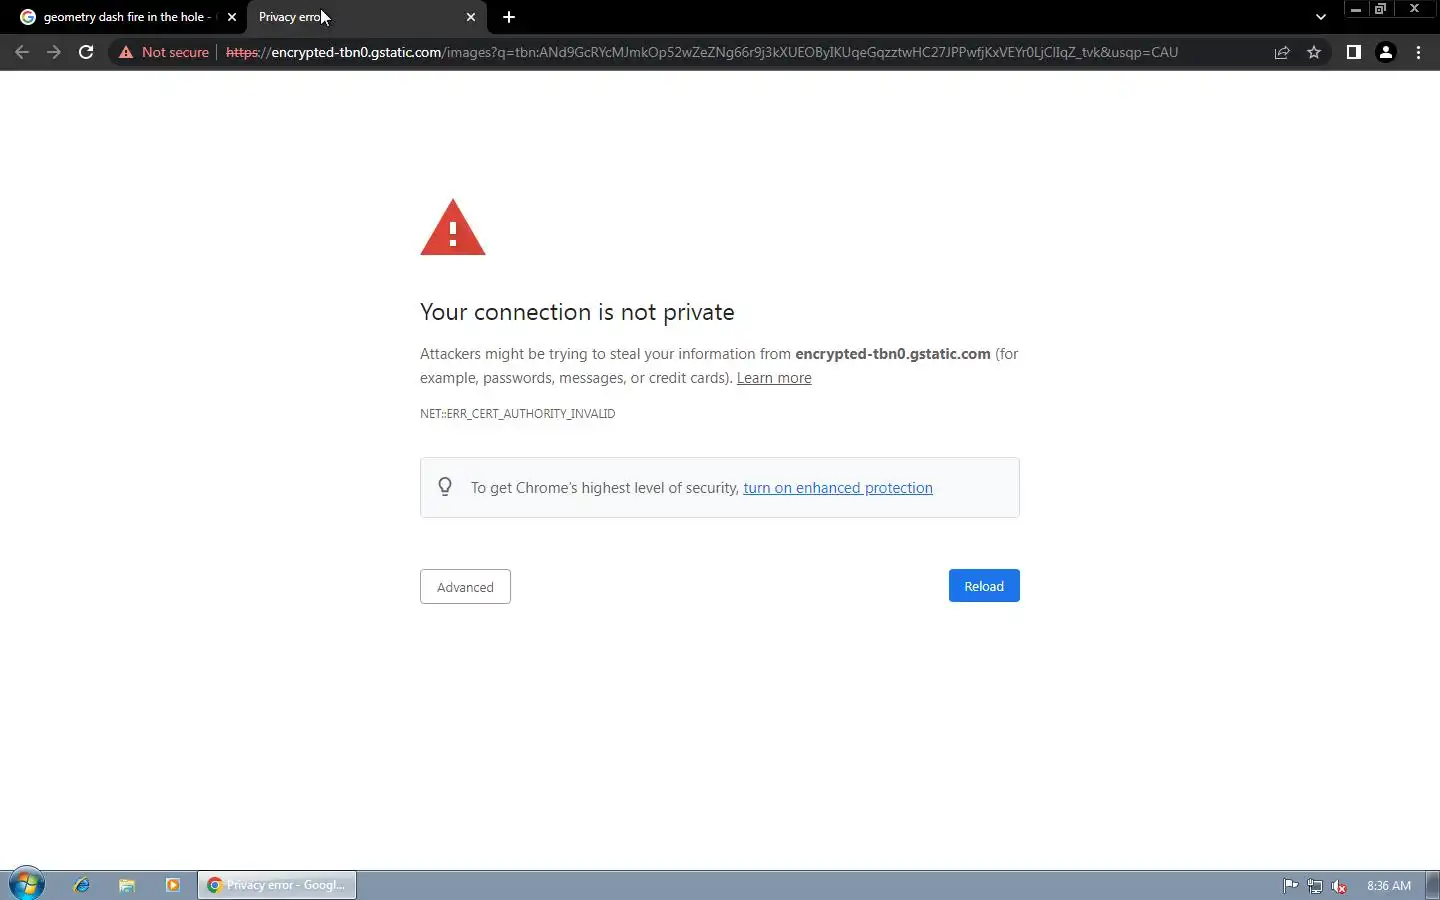1440x900 pixels.
Task: Open the network tray icon
Action: tap(1315, 886)
